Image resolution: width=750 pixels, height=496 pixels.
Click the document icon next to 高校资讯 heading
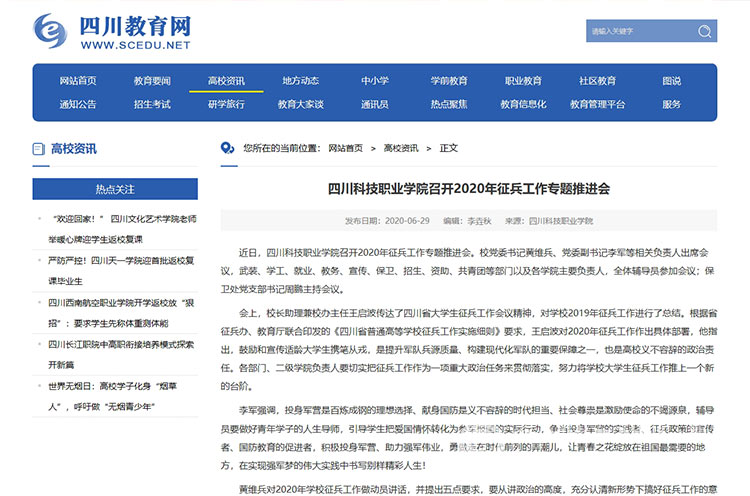pos(38,149)
